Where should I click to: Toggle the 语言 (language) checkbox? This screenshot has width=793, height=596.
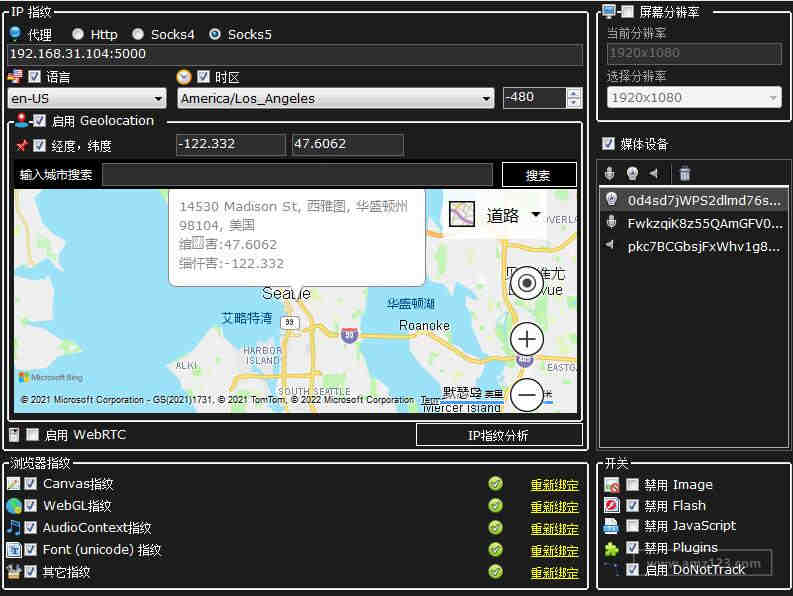click(34, 76)
